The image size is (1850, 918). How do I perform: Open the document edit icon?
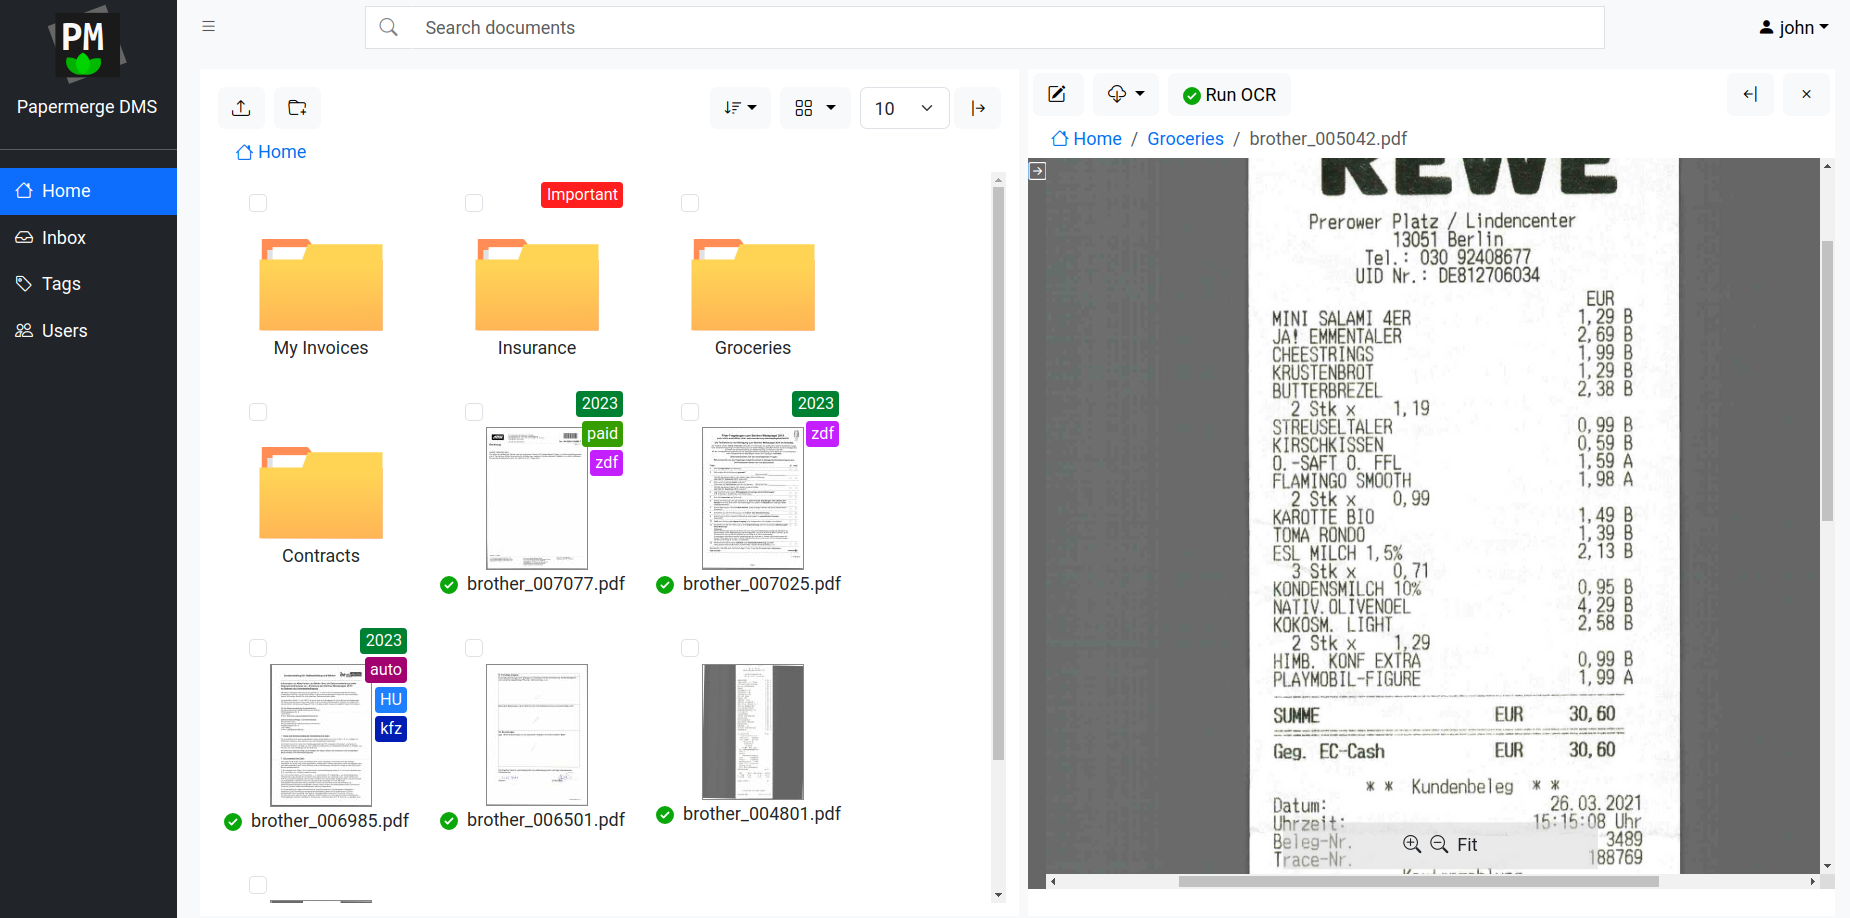click(1058, 94)
